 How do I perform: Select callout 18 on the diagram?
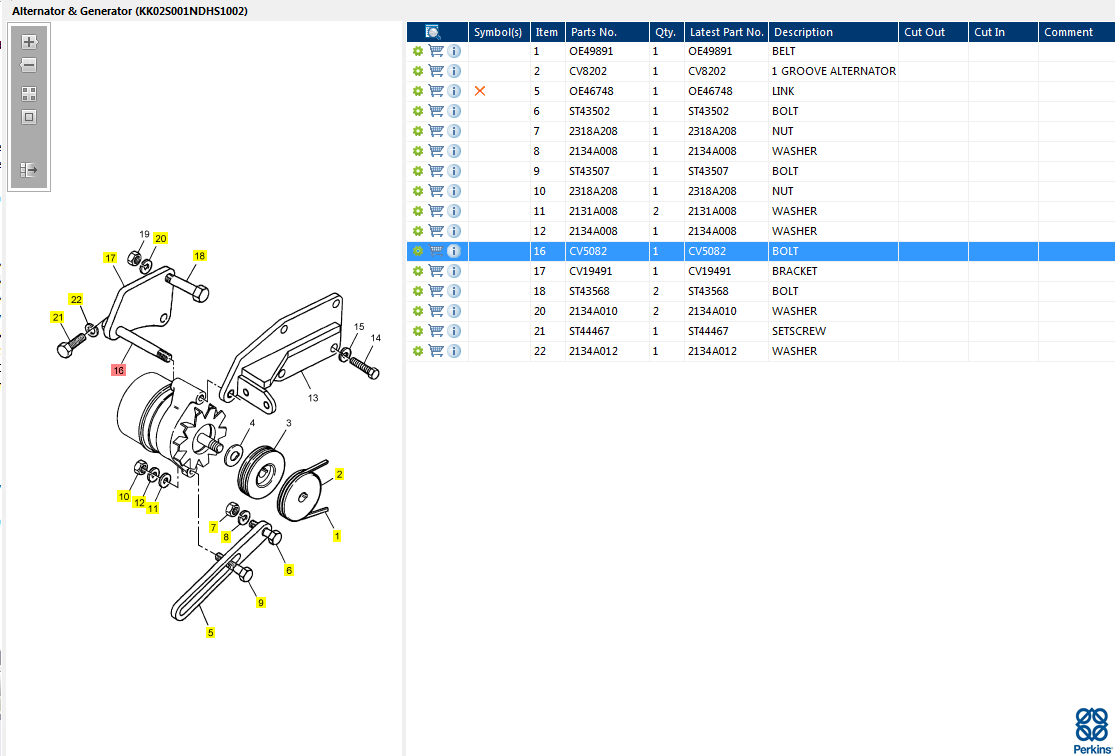click(x=200, y=256)
